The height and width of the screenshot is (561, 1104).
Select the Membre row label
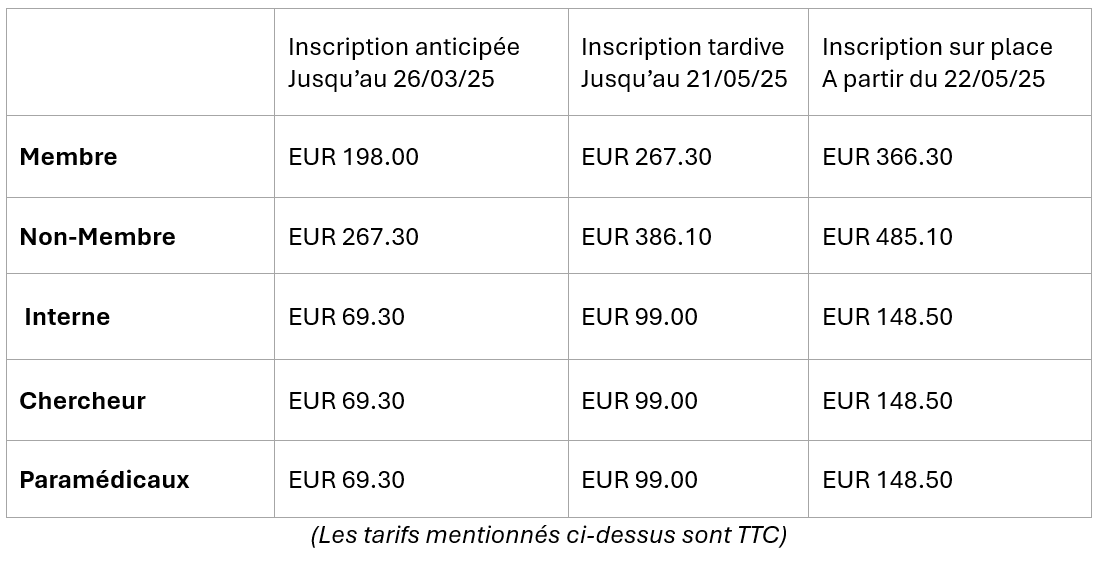click(68, 156)
